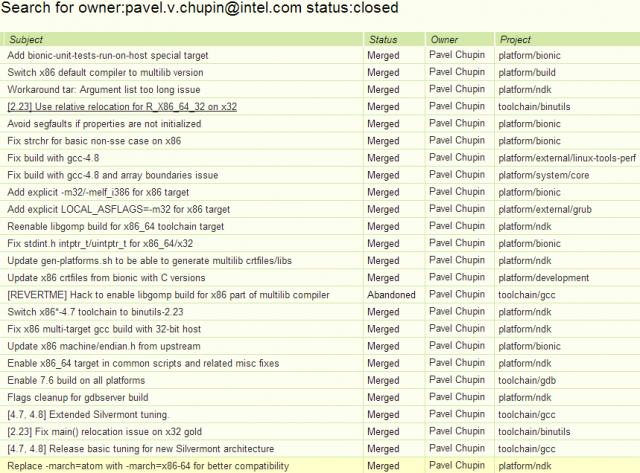Viewport: 640px width, 473px height.
Task: Select toolchain/gdb project link
Action: point(527,381)
